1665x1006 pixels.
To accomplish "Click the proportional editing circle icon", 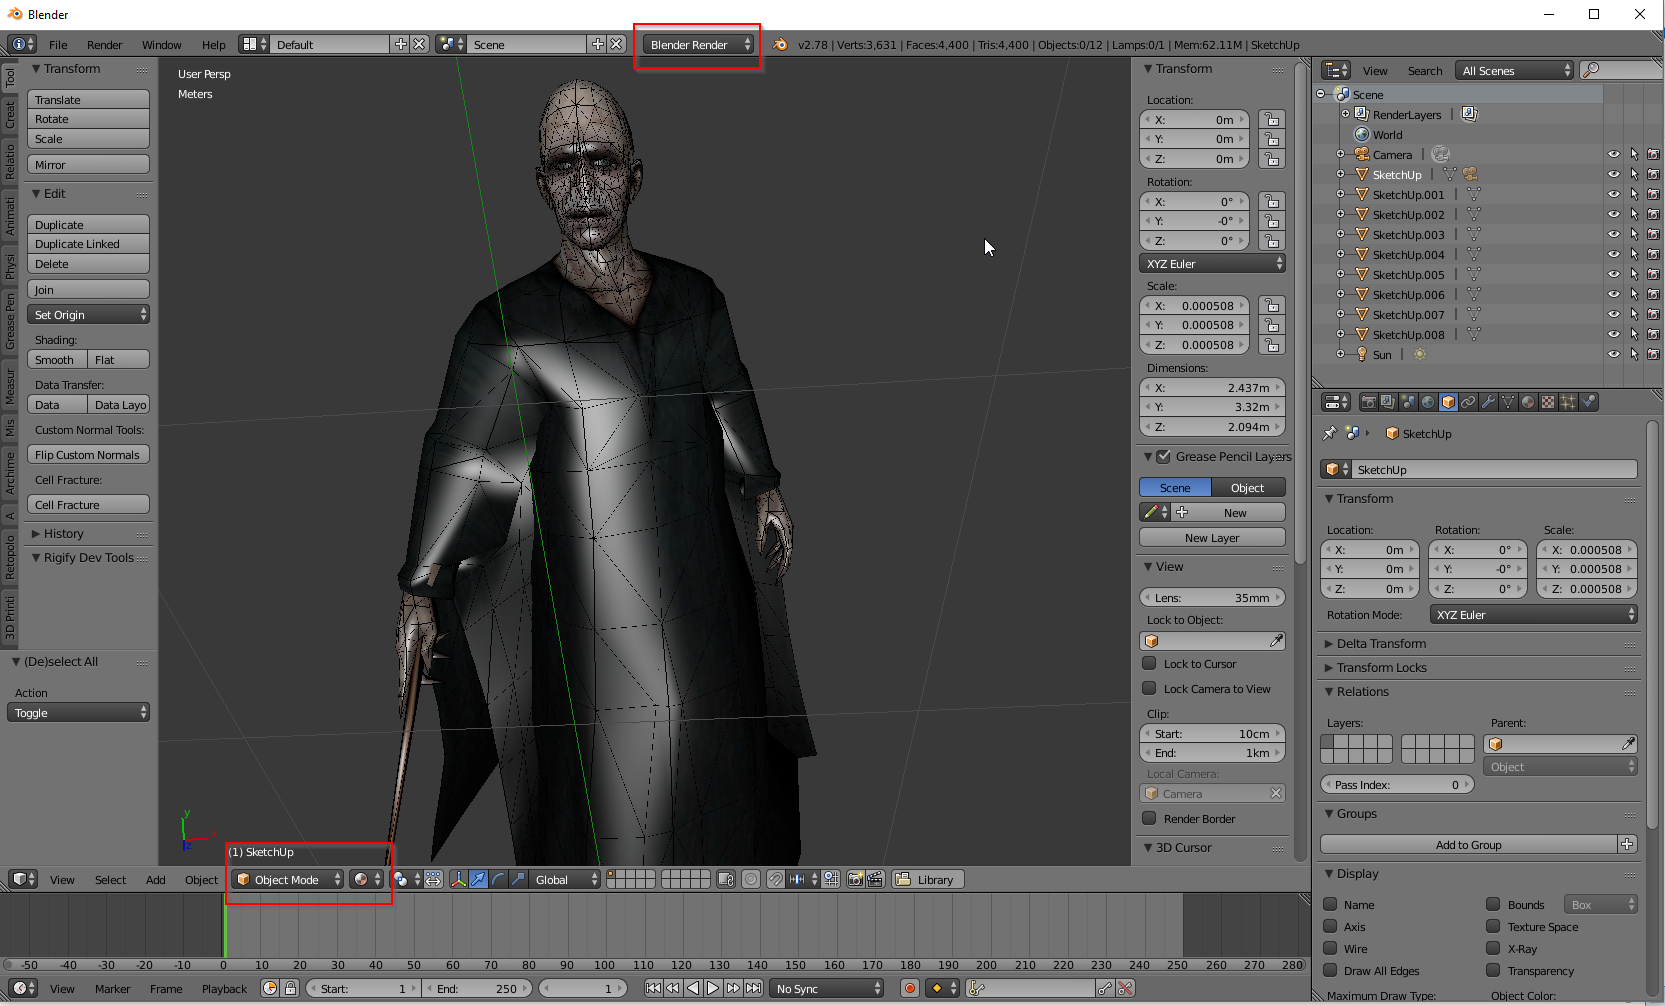I will pyautogui.click(x=751, y=879).
